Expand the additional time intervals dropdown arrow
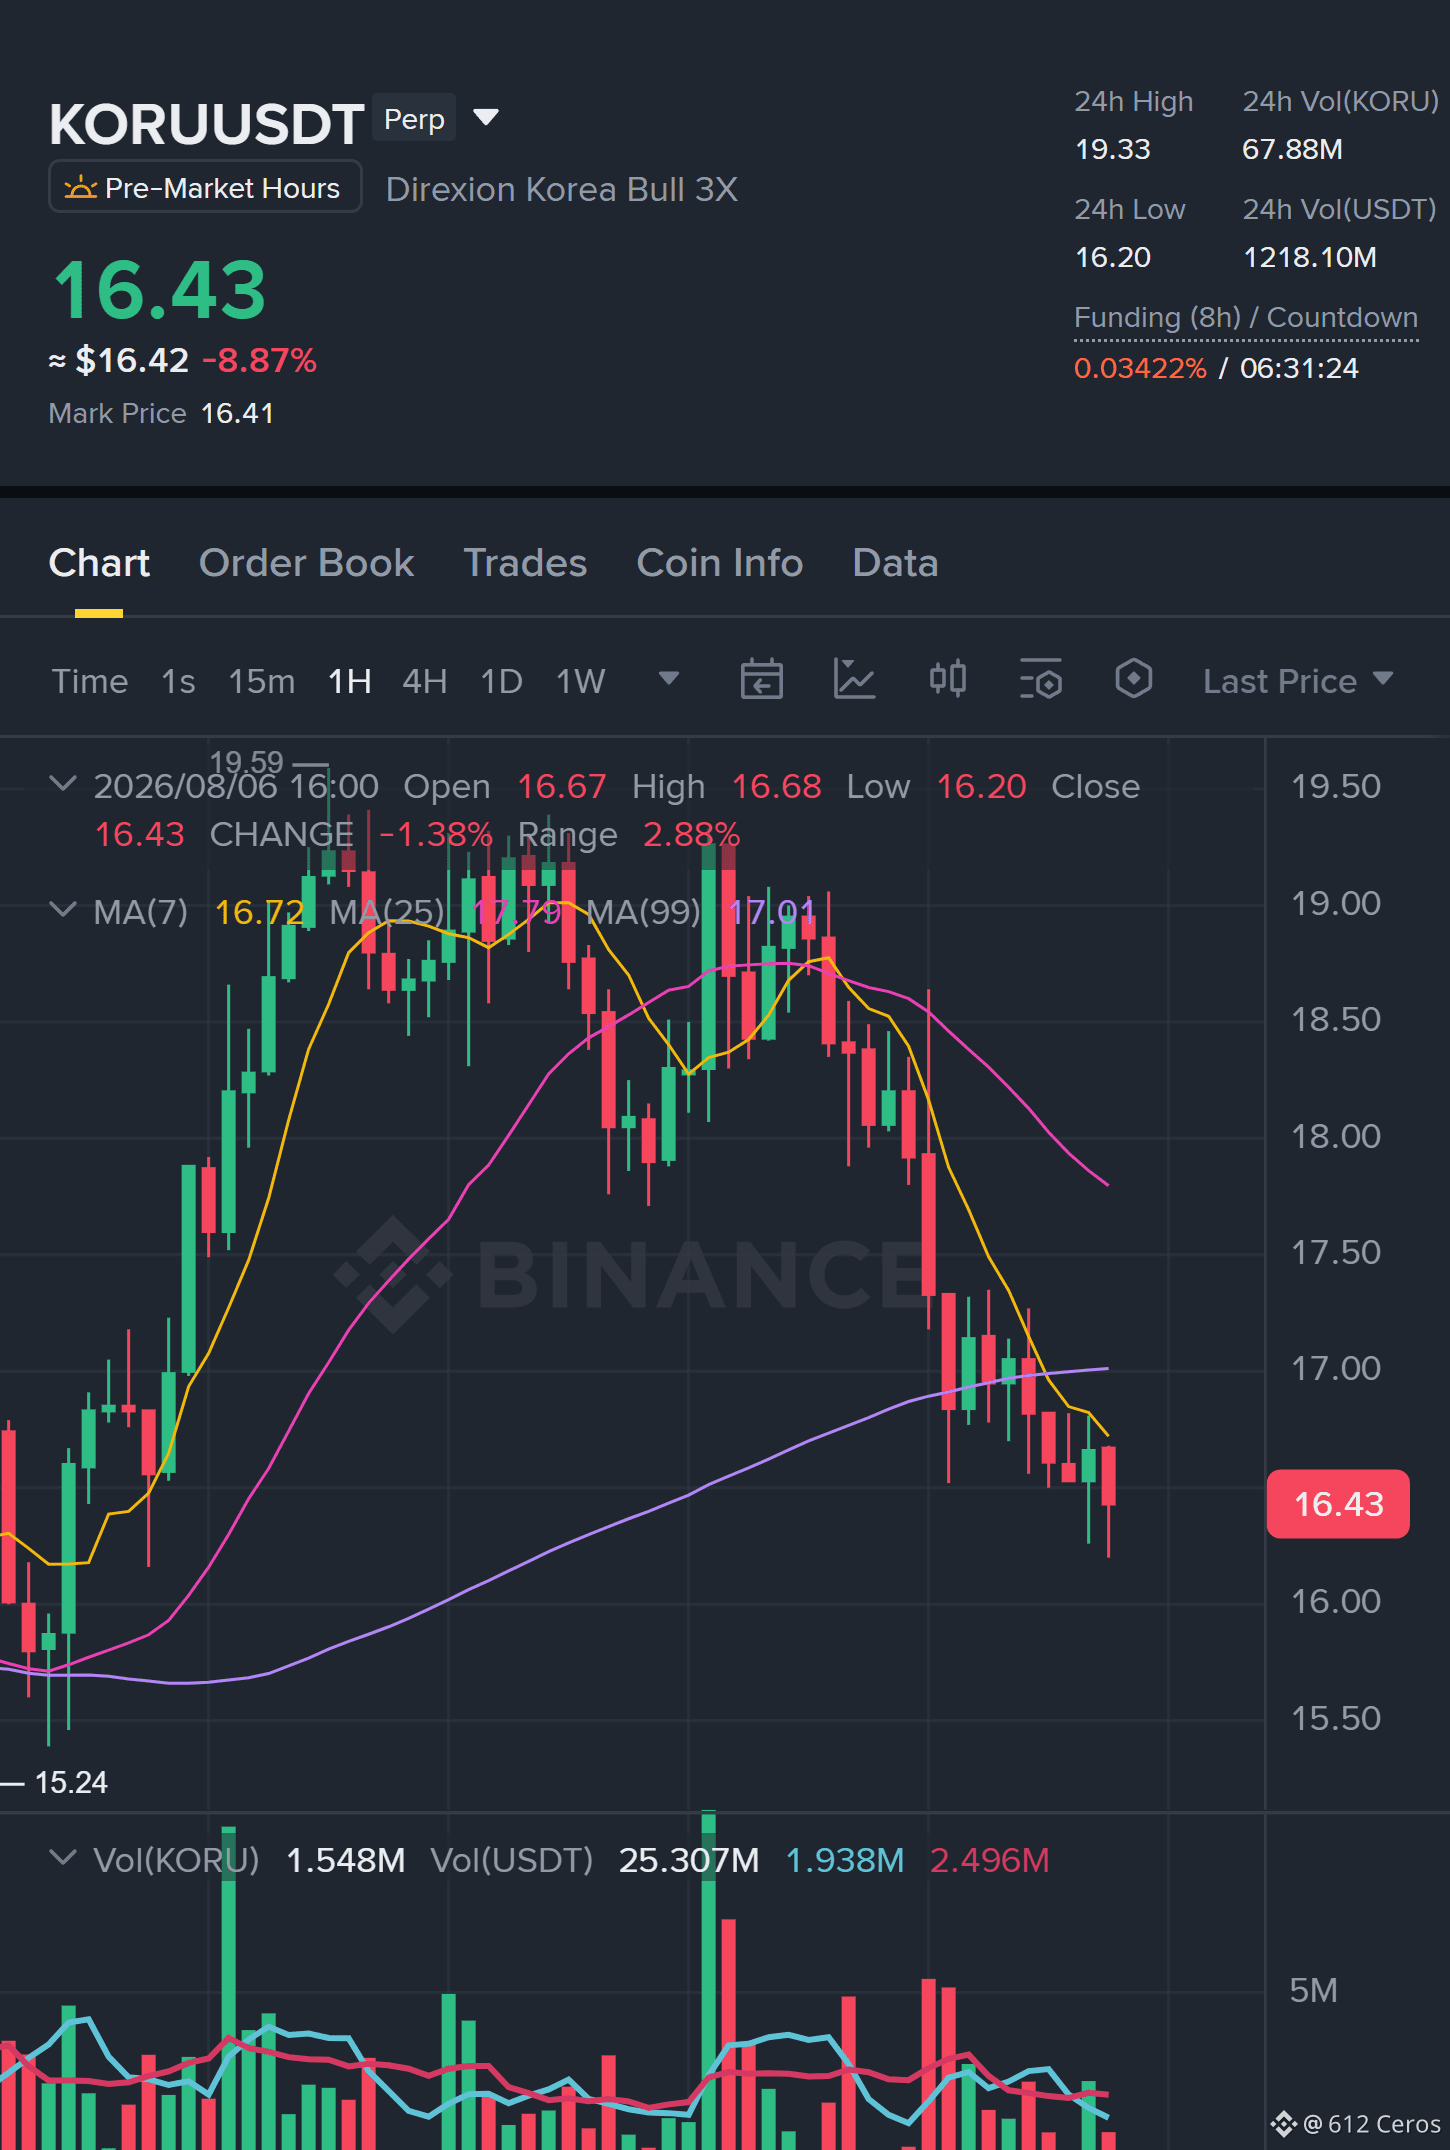1450x2150 pixels. [669, 679]
